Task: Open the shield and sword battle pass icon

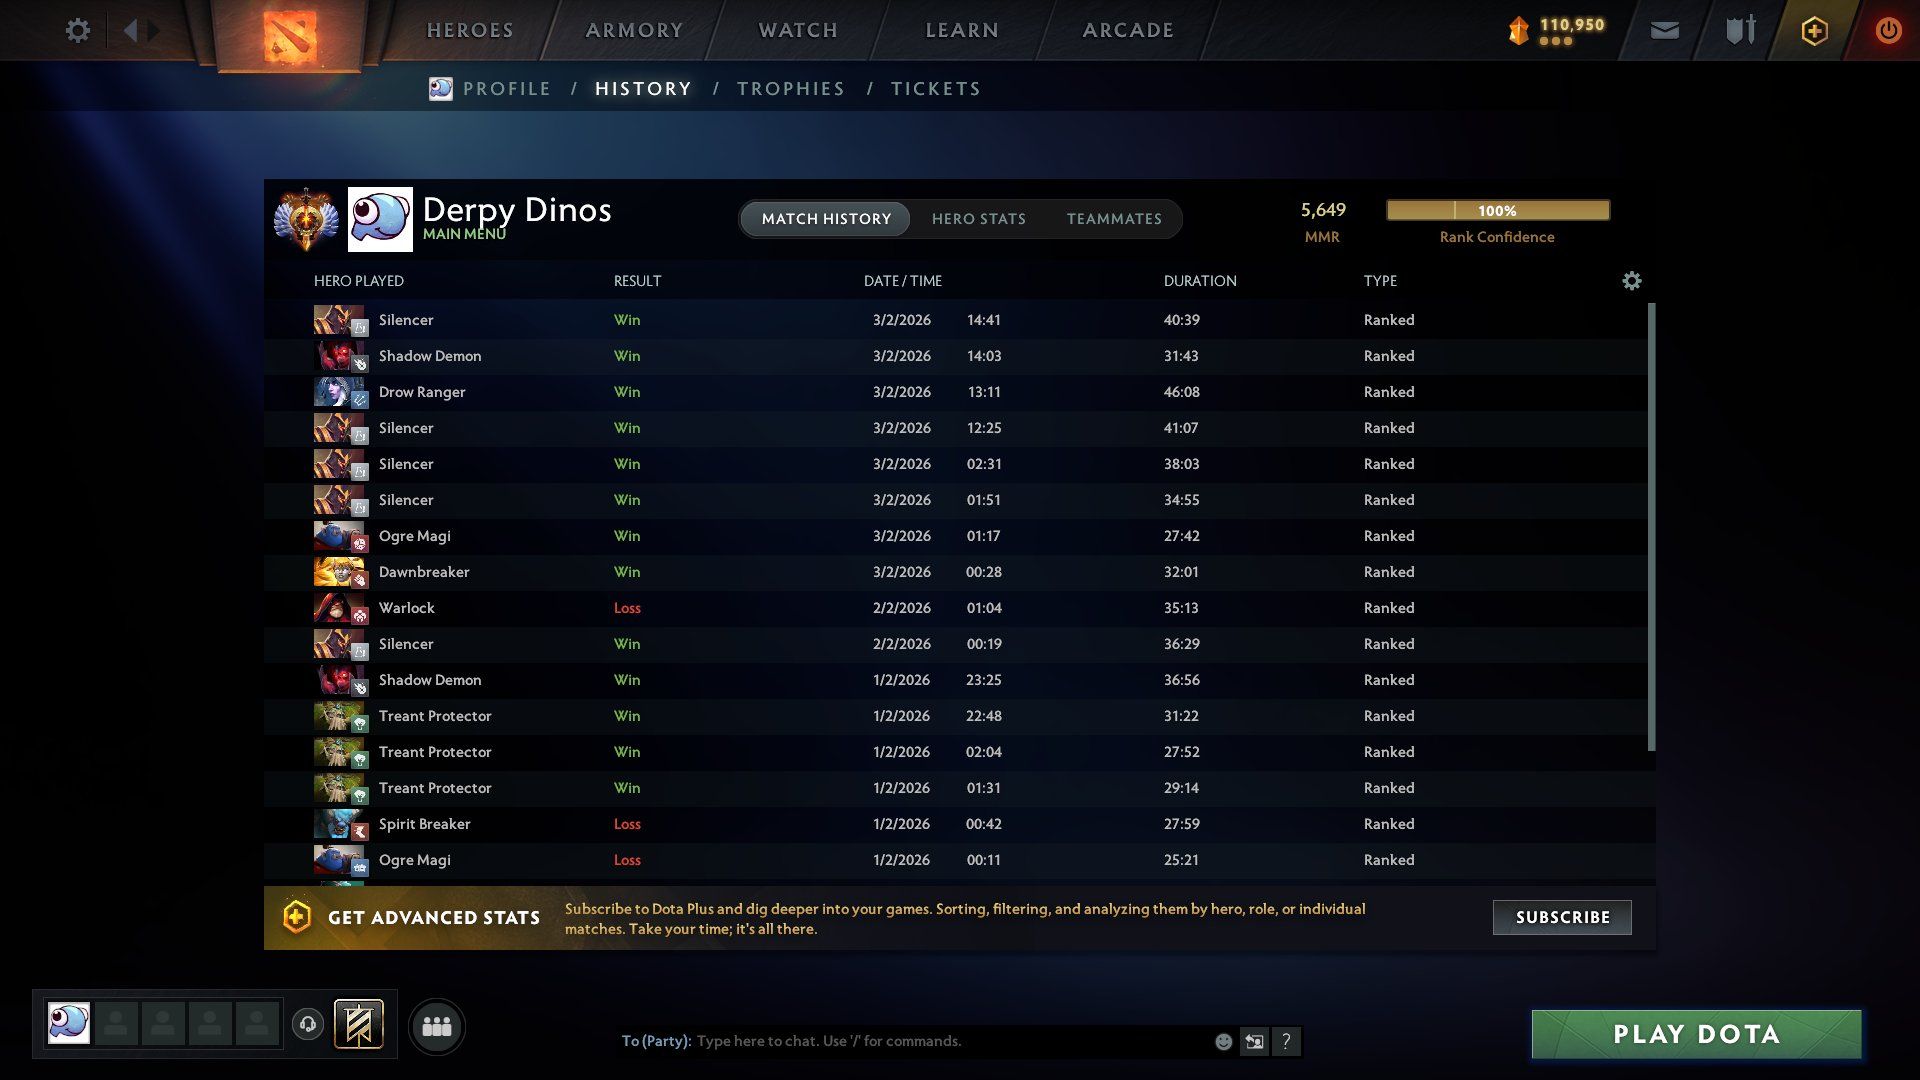Action: pos(1740,30)
